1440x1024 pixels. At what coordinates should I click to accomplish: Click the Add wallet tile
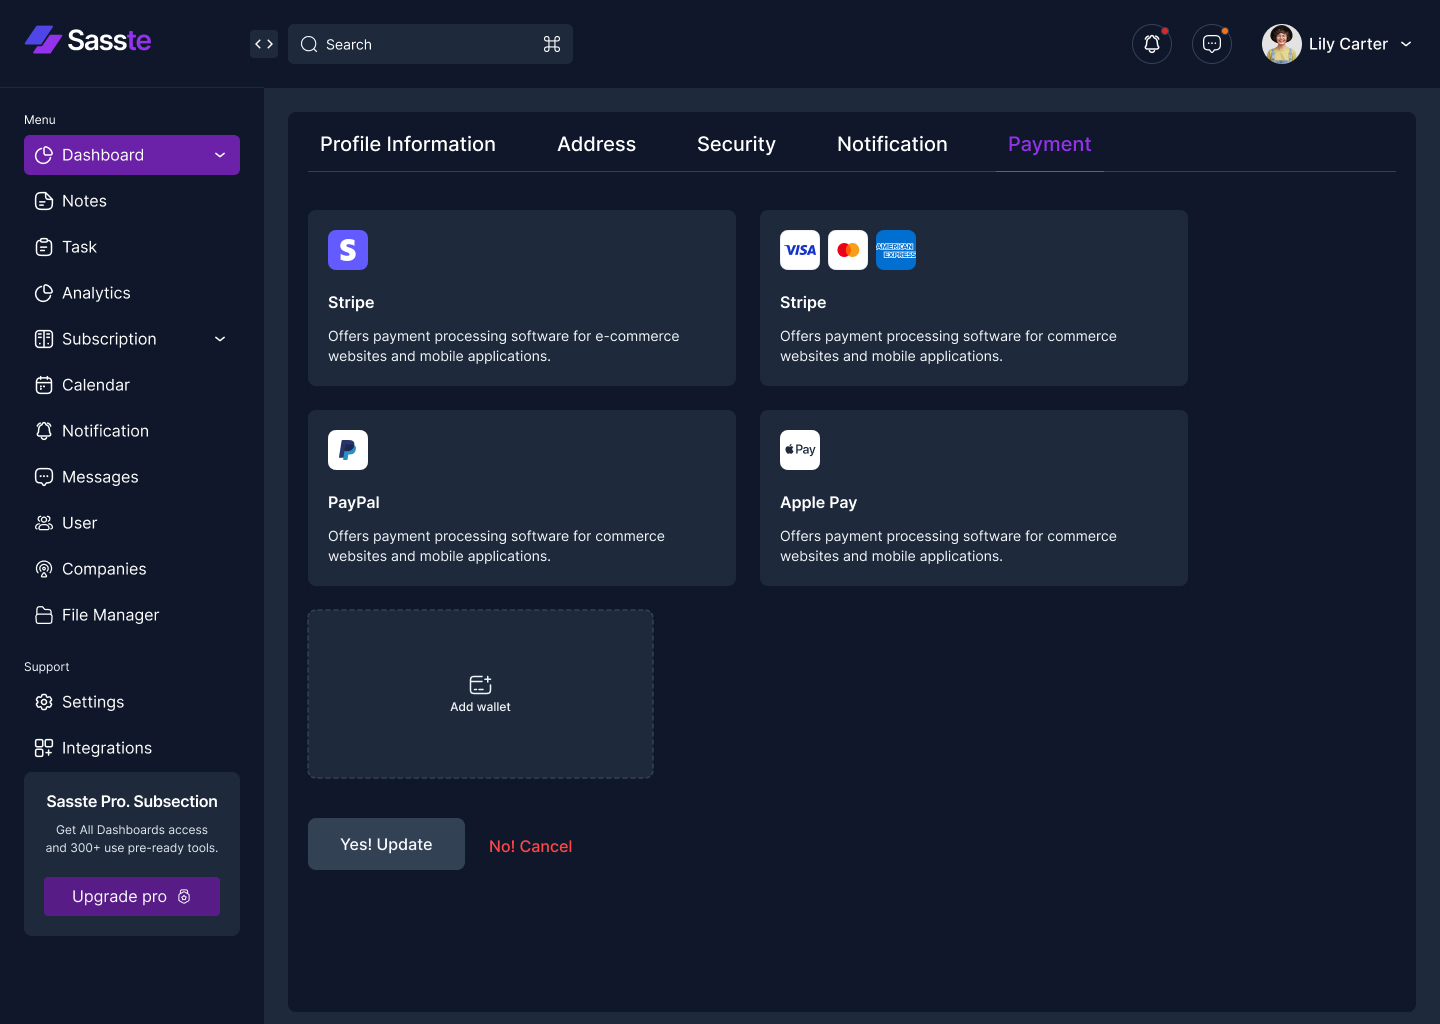[480, 694]
